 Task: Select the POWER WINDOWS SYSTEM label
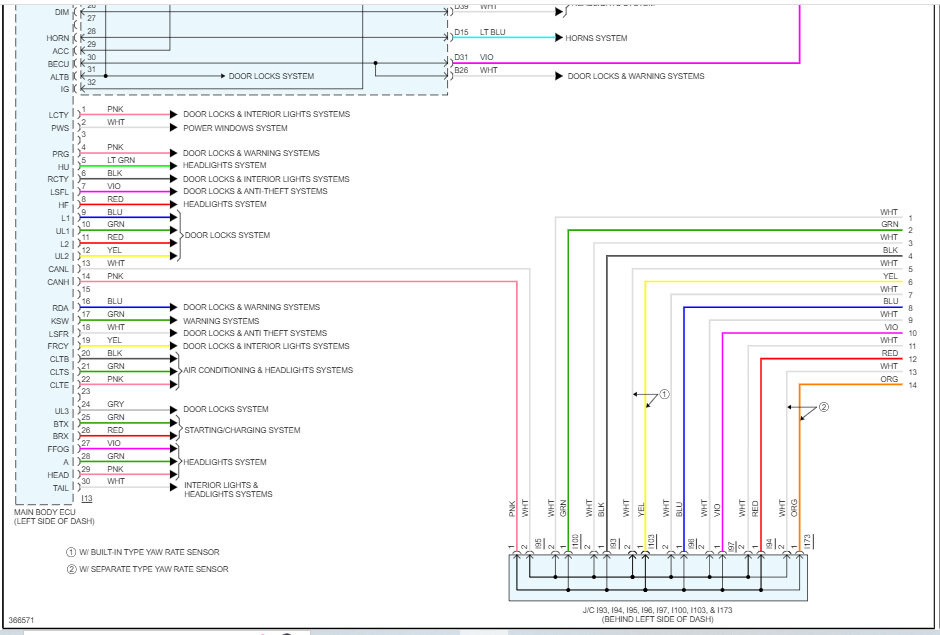pos(235,128)
